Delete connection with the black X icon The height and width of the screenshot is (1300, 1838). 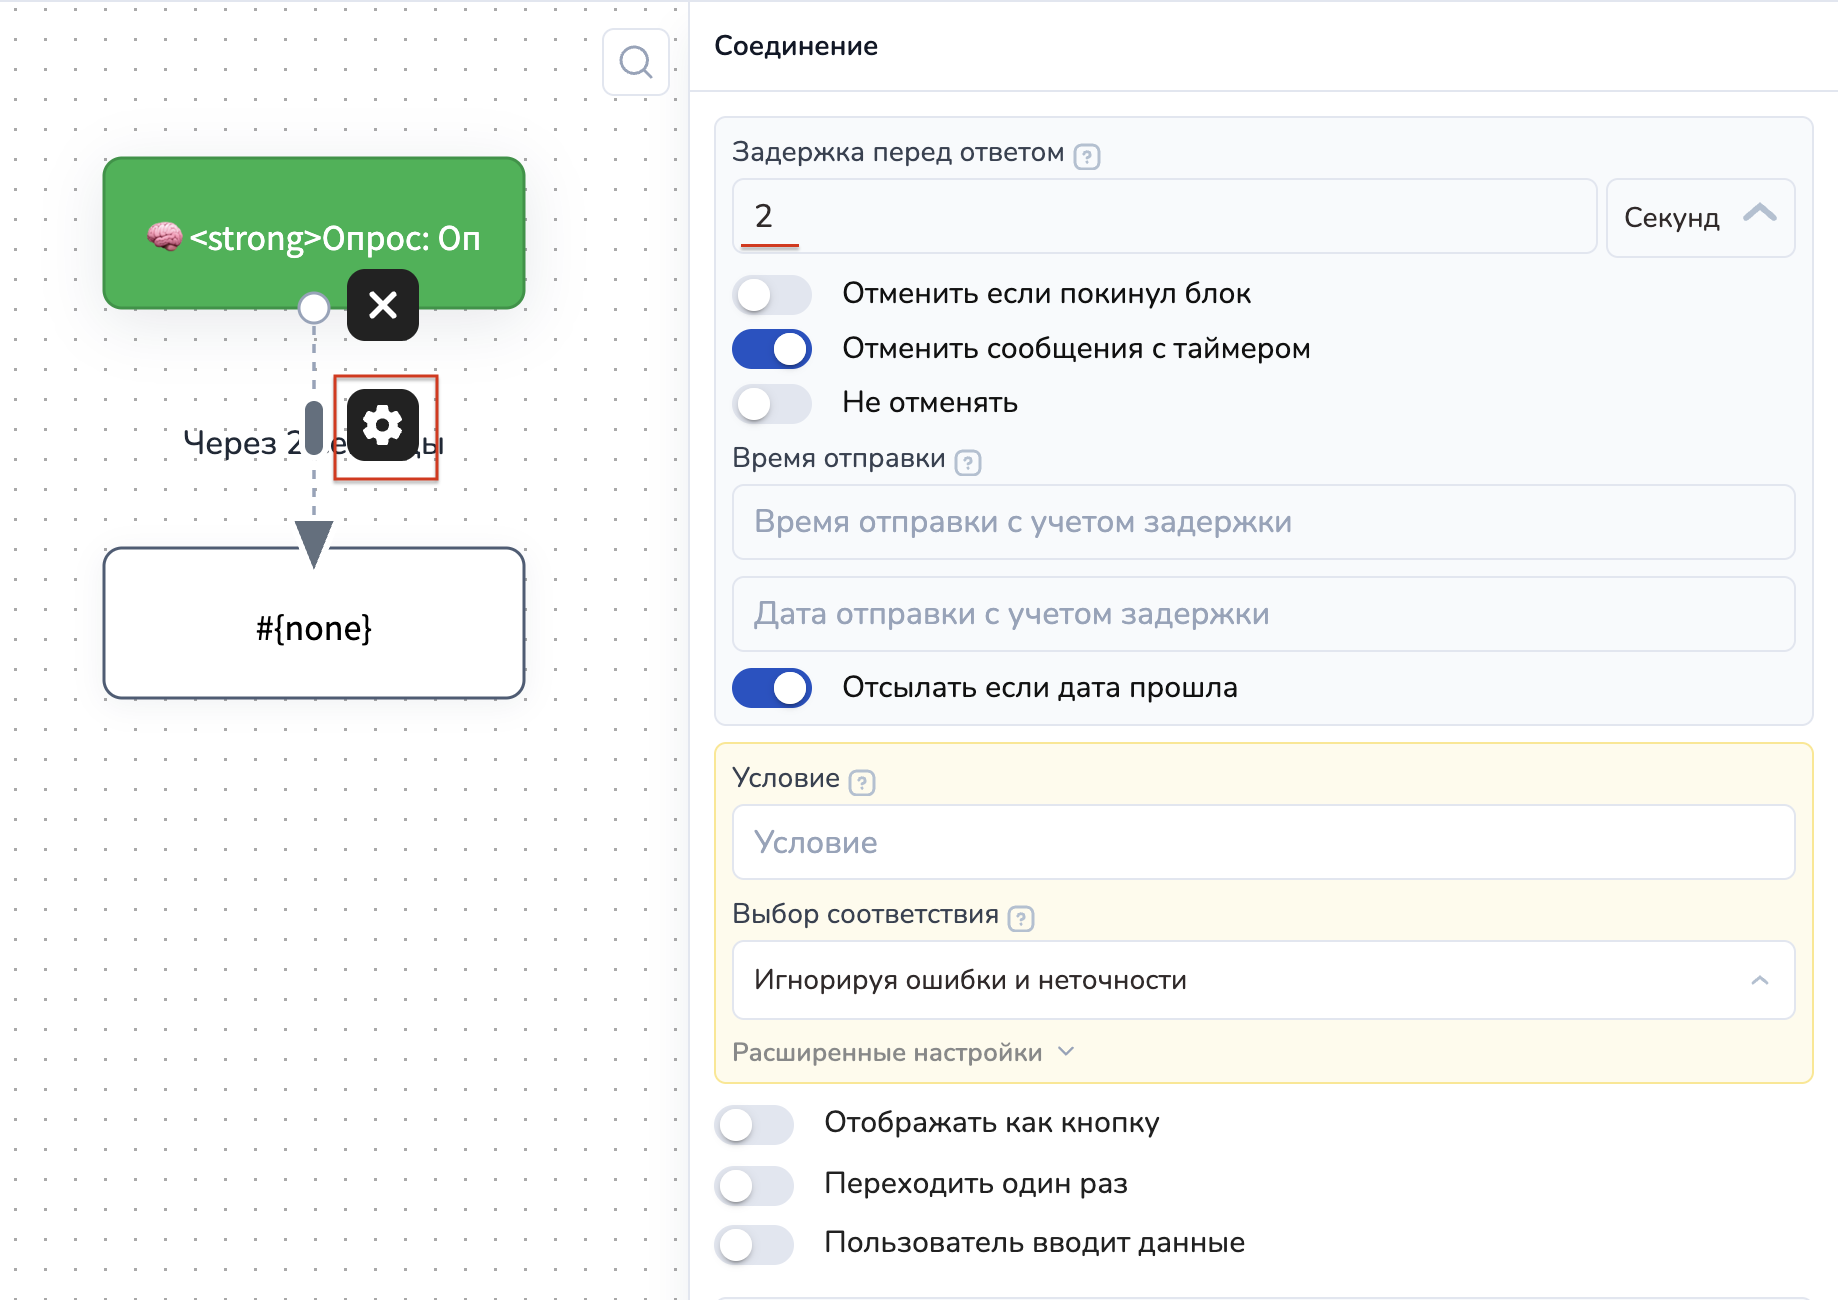383,305
